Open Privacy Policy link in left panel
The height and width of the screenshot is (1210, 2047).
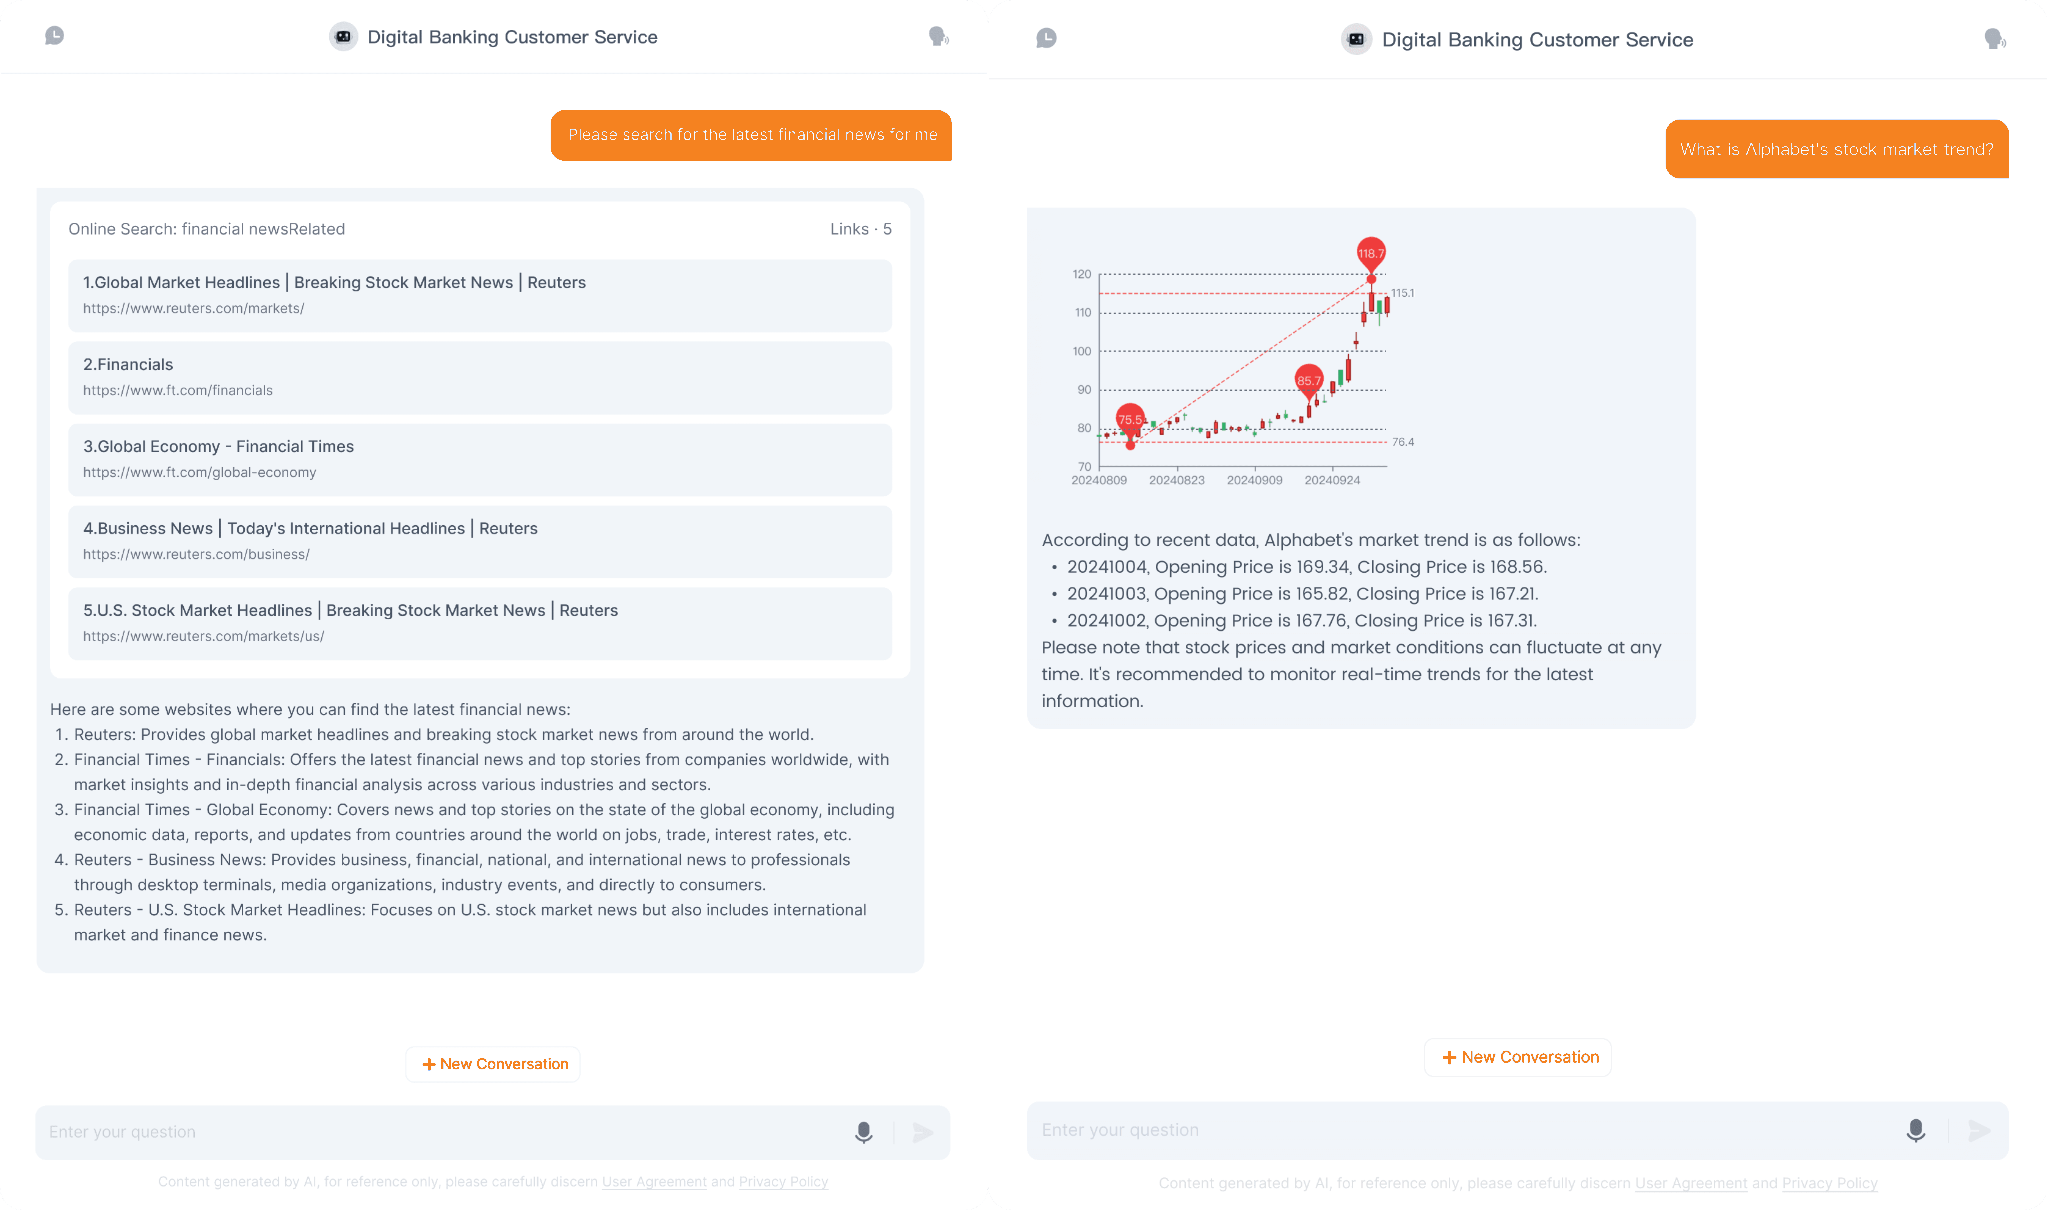click(x=783, y=1182)
